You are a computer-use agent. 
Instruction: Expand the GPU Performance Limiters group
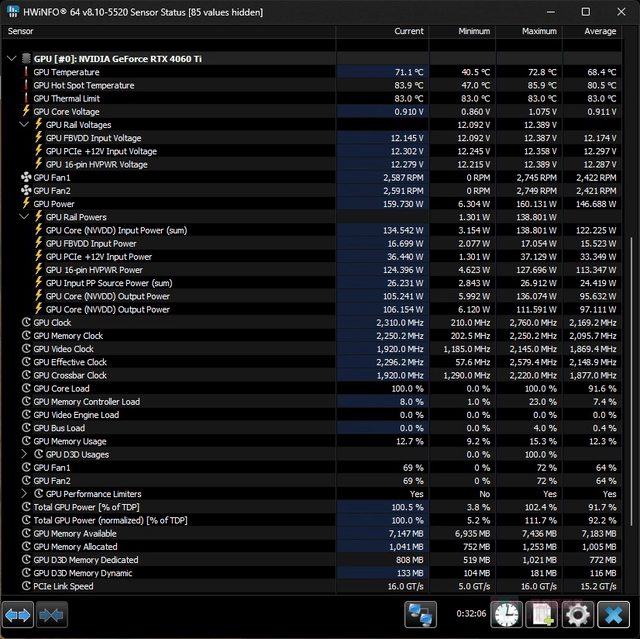point(25,494)
